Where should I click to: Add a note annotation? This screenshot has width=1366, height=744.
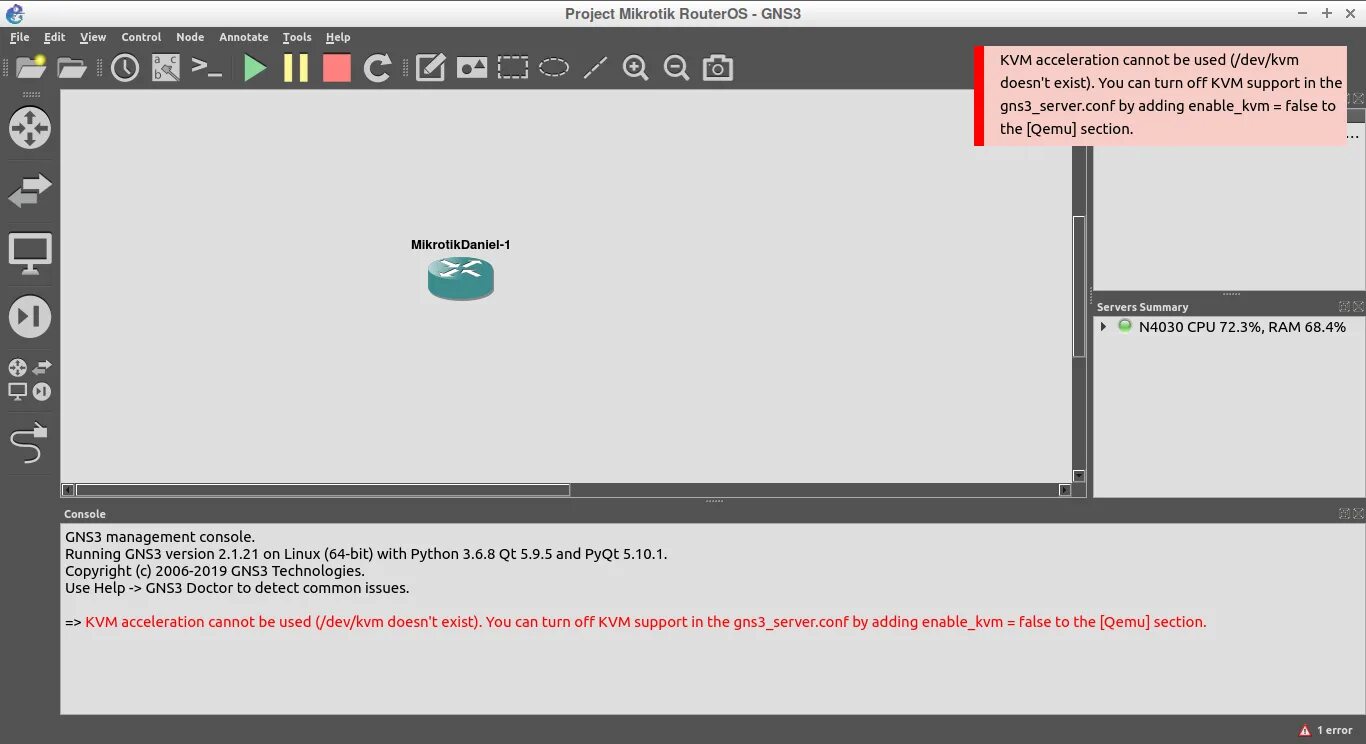(x=430, y=68)
